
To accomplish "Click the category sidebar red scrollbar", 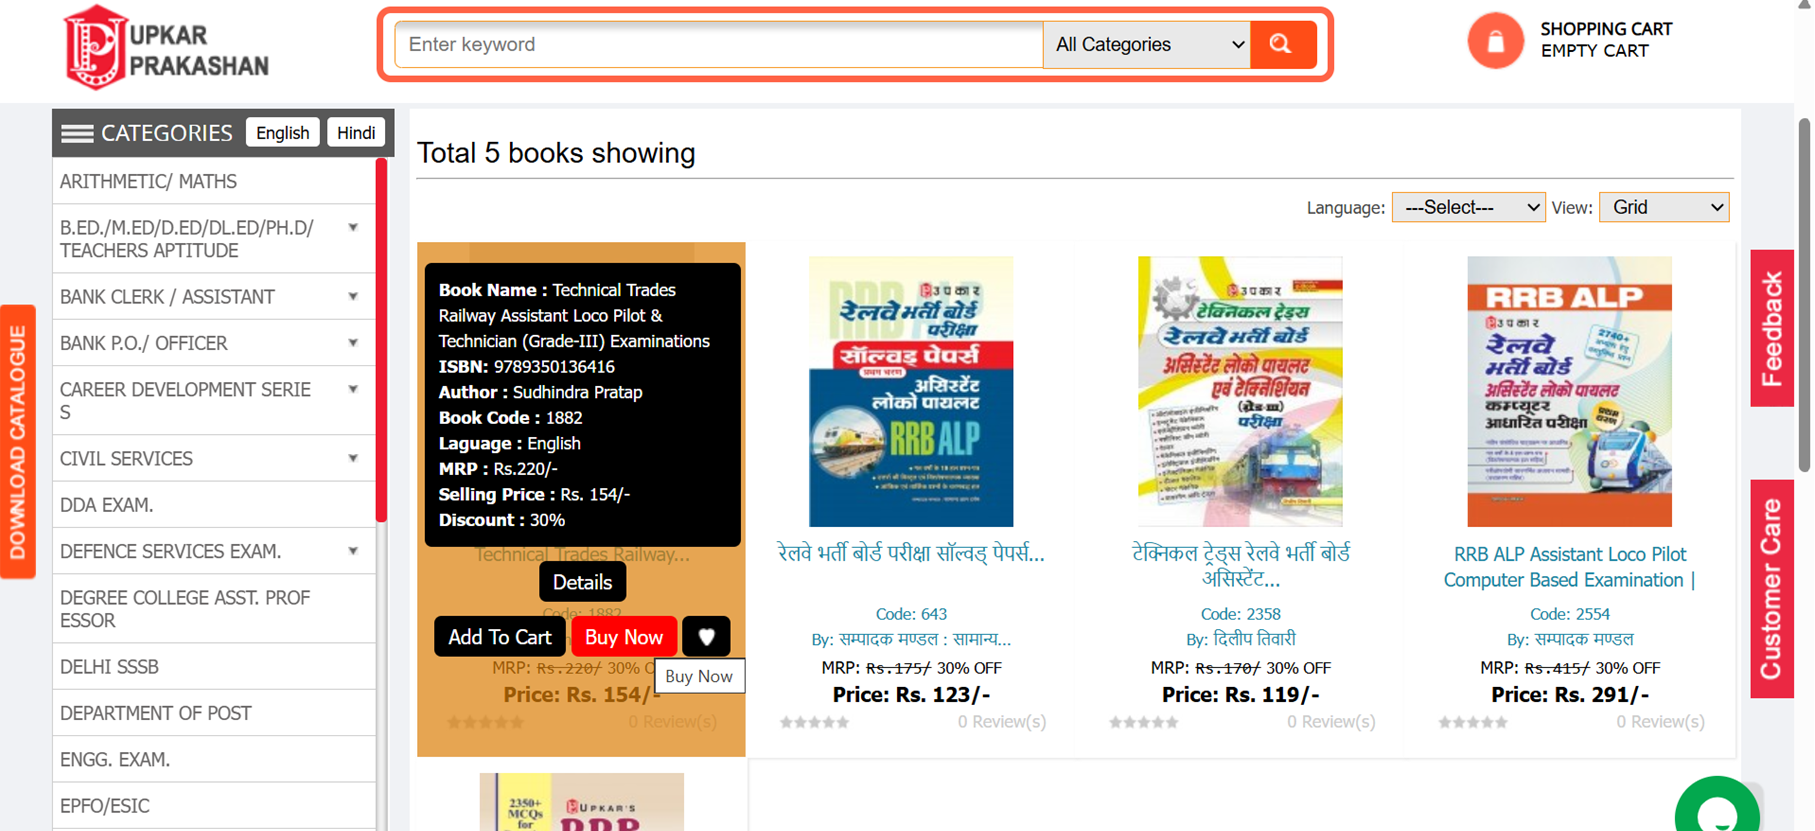I will [381, 340].
